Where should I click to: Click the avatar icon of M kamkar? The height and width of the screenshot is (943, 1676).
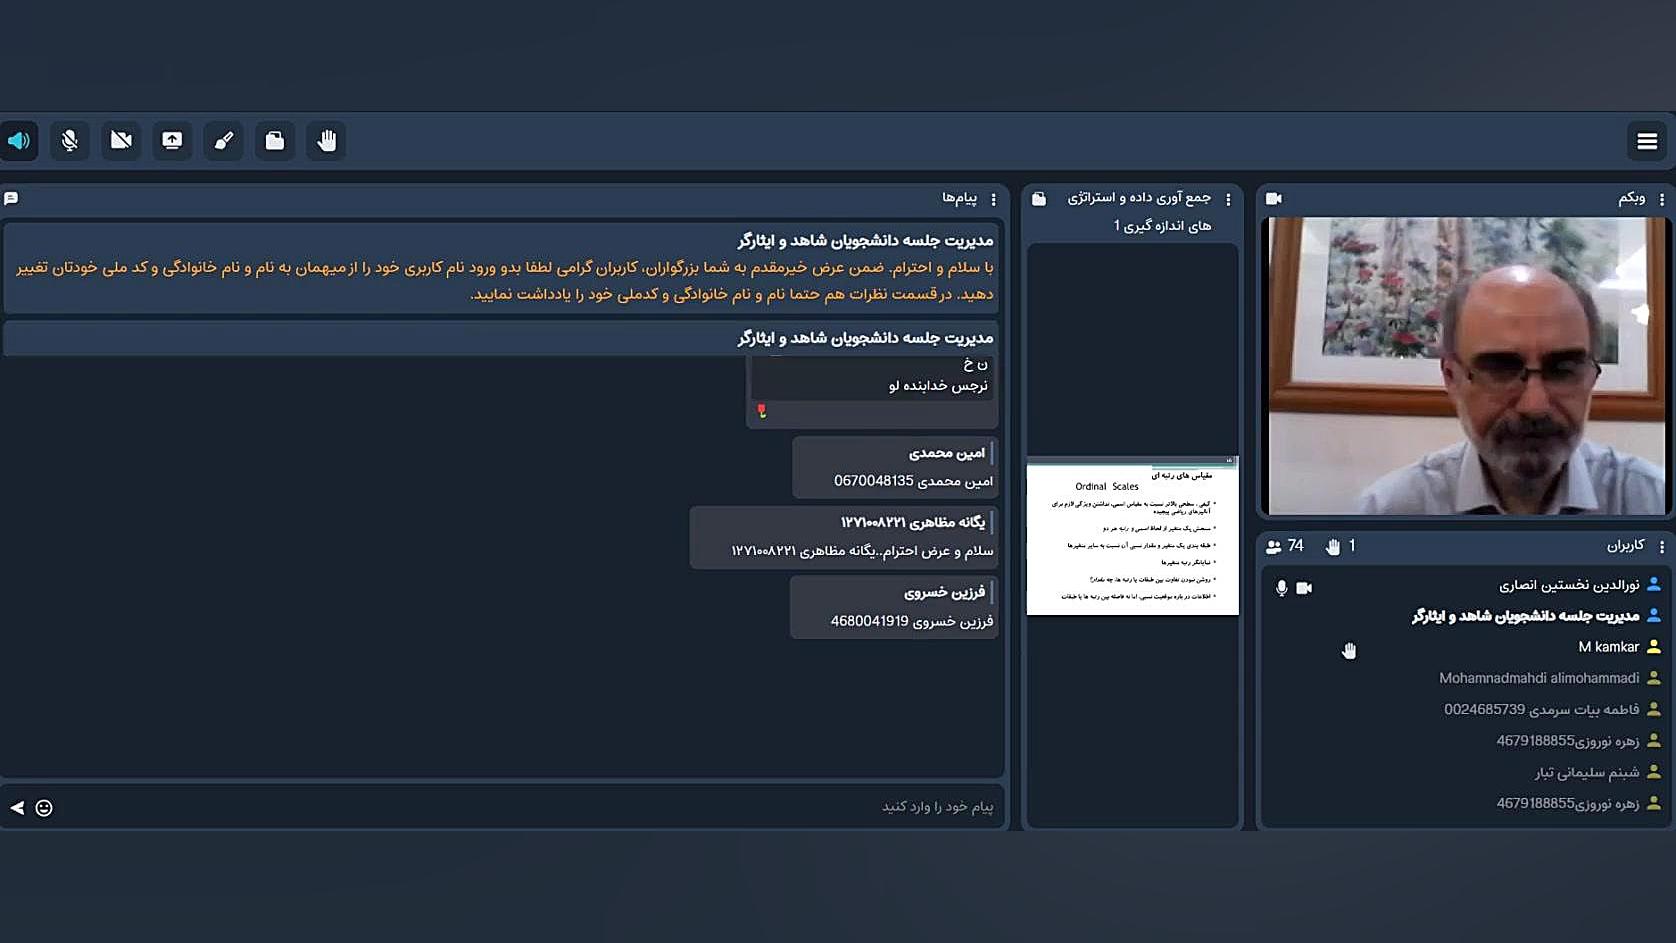pyautogui.click(x=1654, y=647)
